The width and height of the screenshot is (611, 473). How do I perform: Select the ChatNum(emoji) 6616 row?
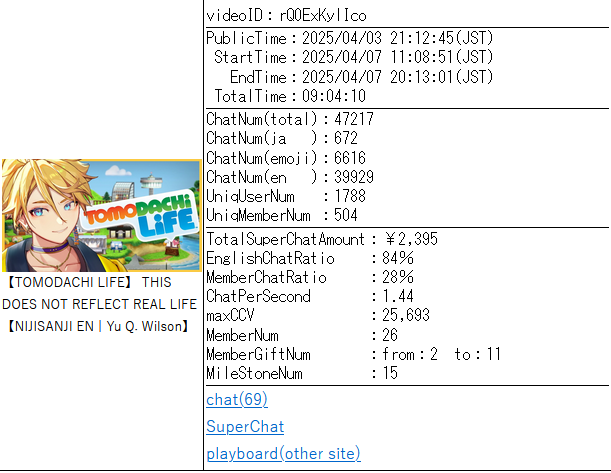click(x=286, y=158)
